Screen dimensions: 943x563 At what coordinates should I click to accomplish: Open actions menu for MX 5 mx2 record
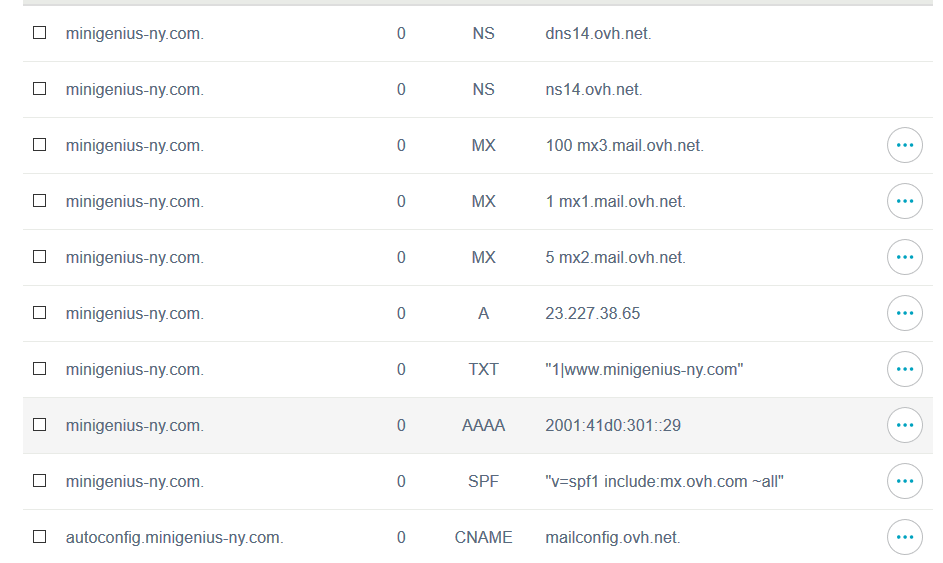[x=904, y=257]
